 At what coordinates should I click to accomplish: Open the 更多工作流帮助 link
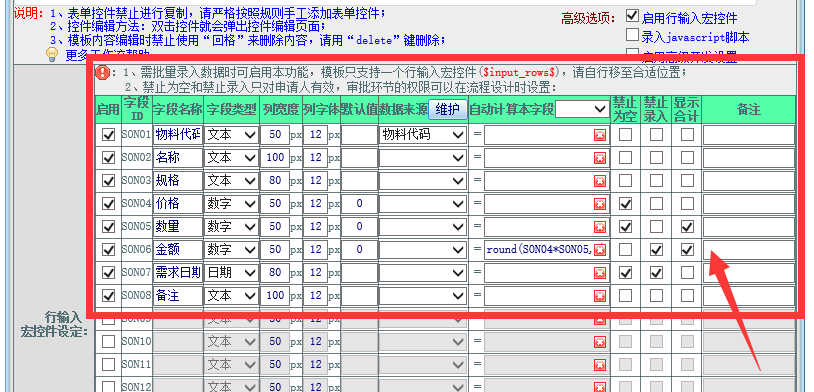(107, 56)
